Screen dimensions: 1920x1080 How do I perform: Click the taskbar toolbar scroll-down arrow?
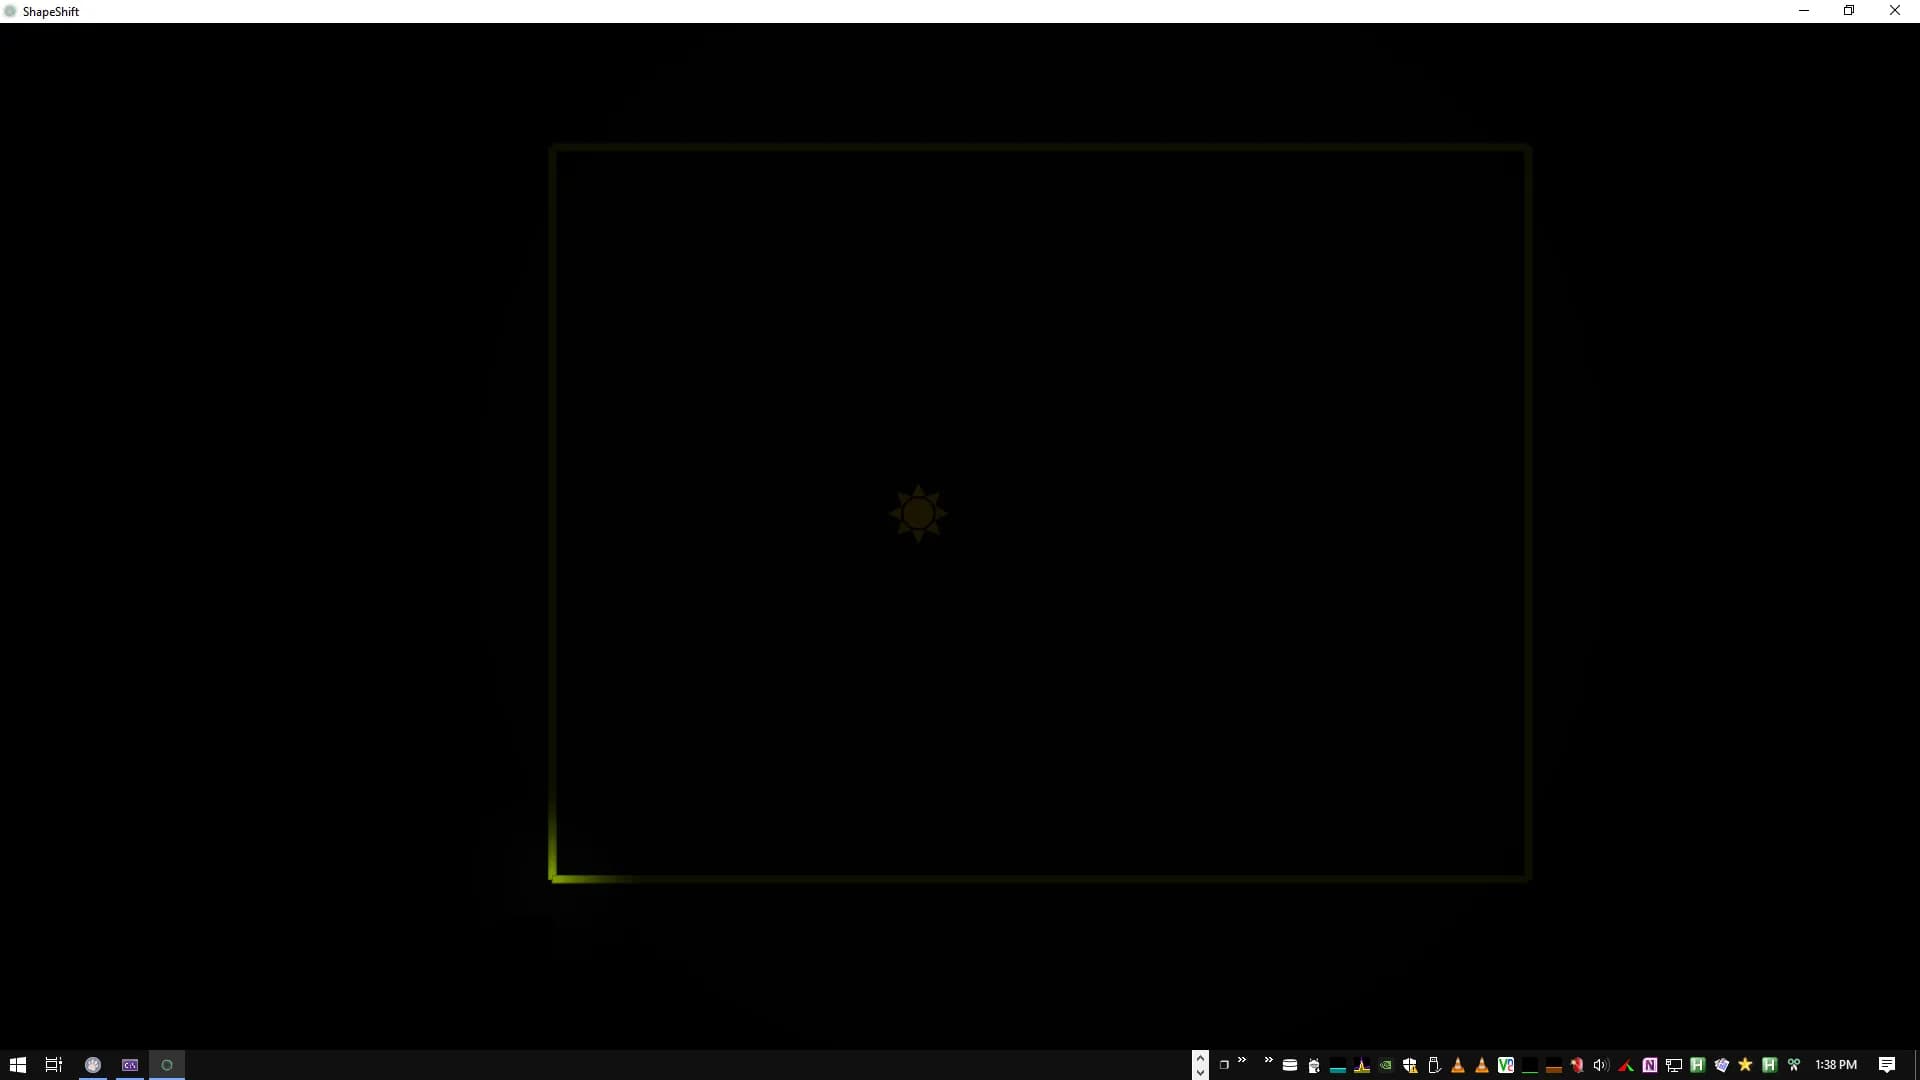[x=1201, y=1073]
